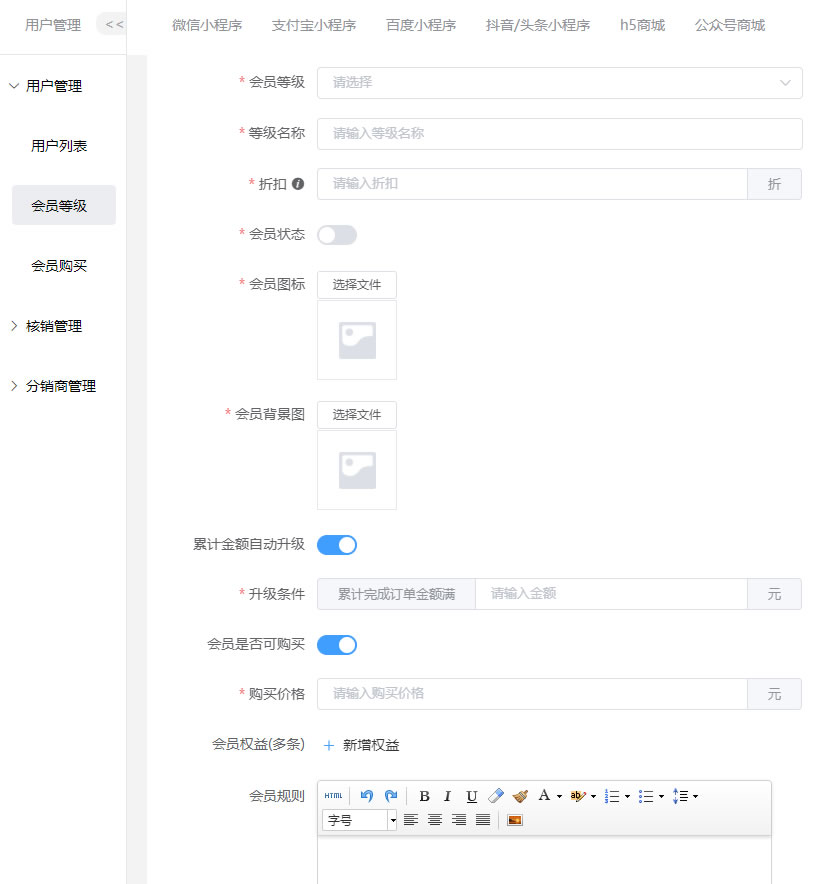Undo the last edit in rules editor
Image resolution: width=819 pixels, height=884 pixels.
click(x=367, y=796)
